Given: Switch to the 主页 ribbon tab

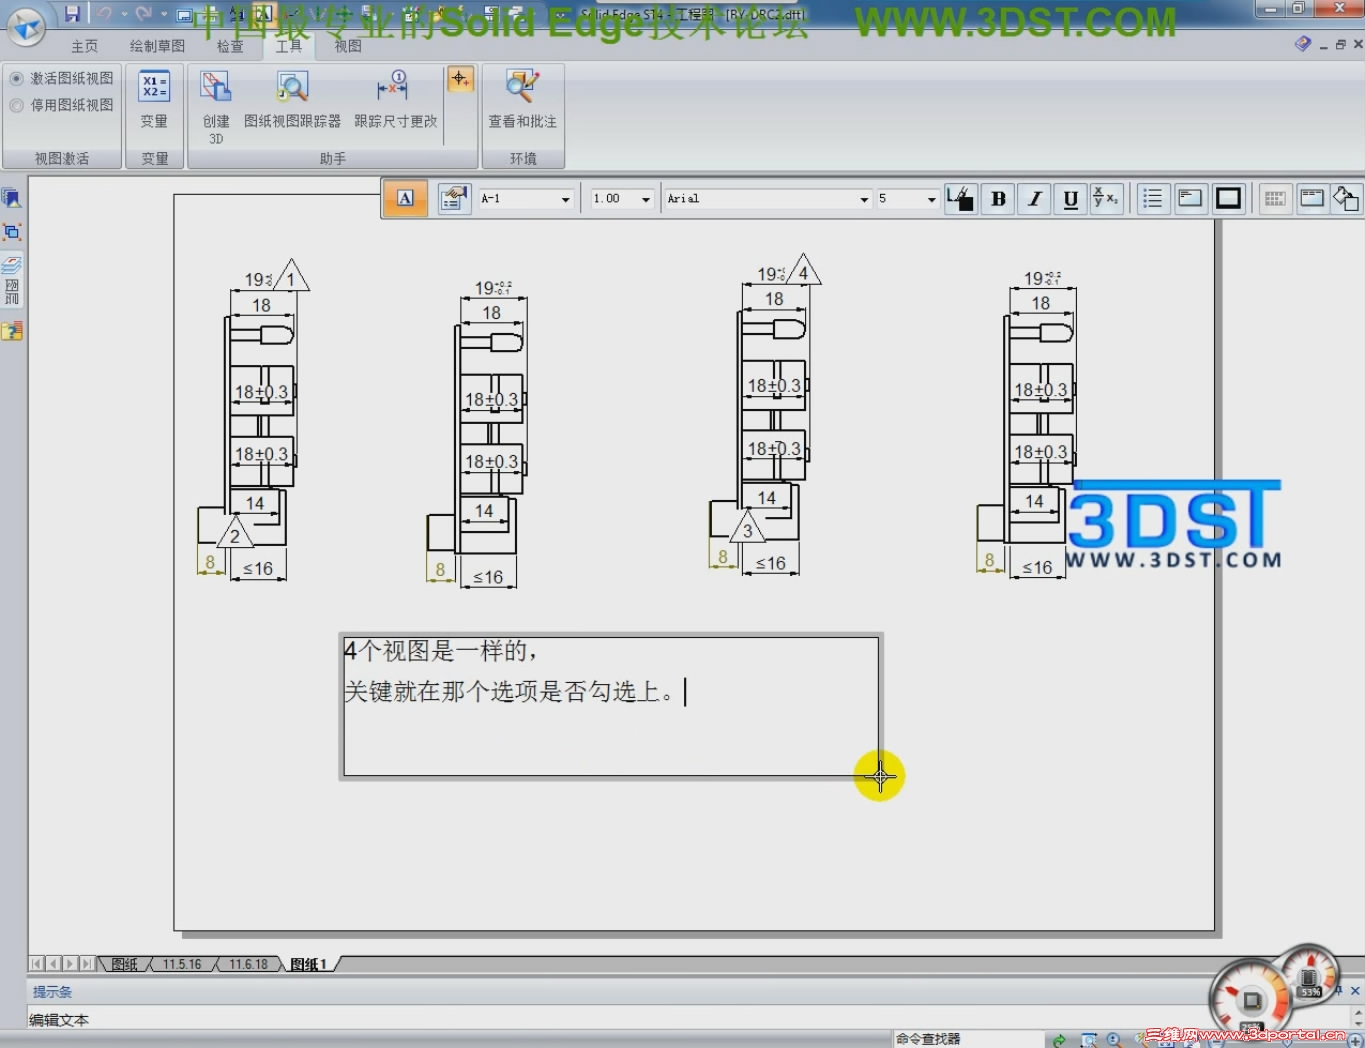Looking at the screenshot, I should tap(85, 46).
